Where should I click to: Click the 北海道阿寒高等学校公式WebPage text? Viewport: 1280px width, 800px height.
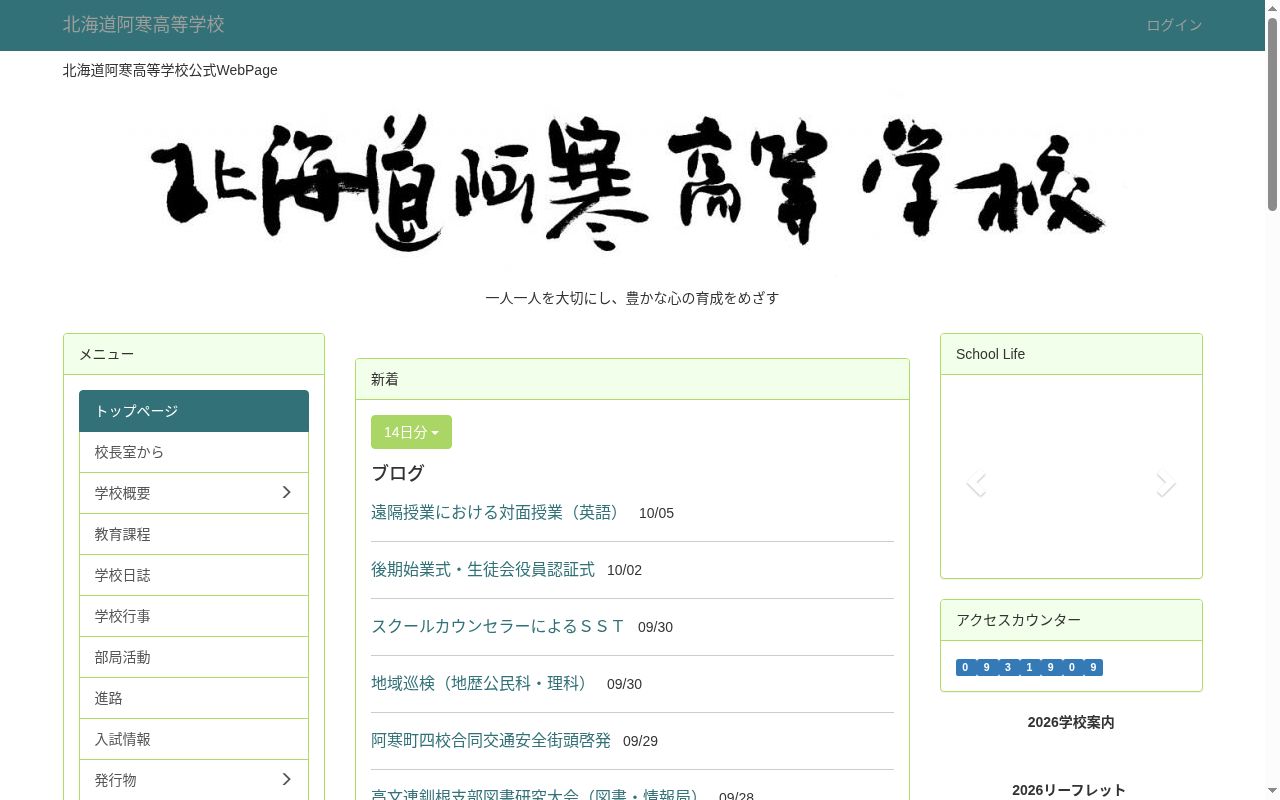tap(170, 70)
